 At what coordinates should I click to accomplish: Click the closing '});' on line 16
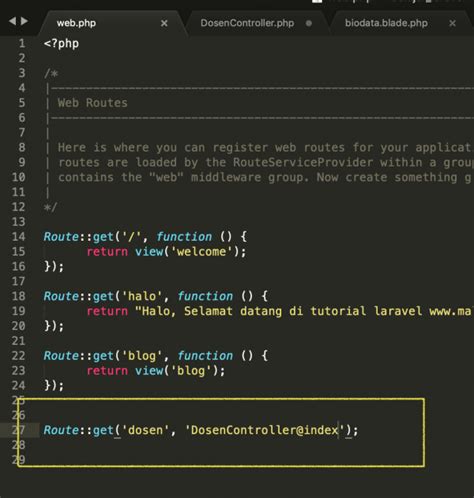(54, 266)
